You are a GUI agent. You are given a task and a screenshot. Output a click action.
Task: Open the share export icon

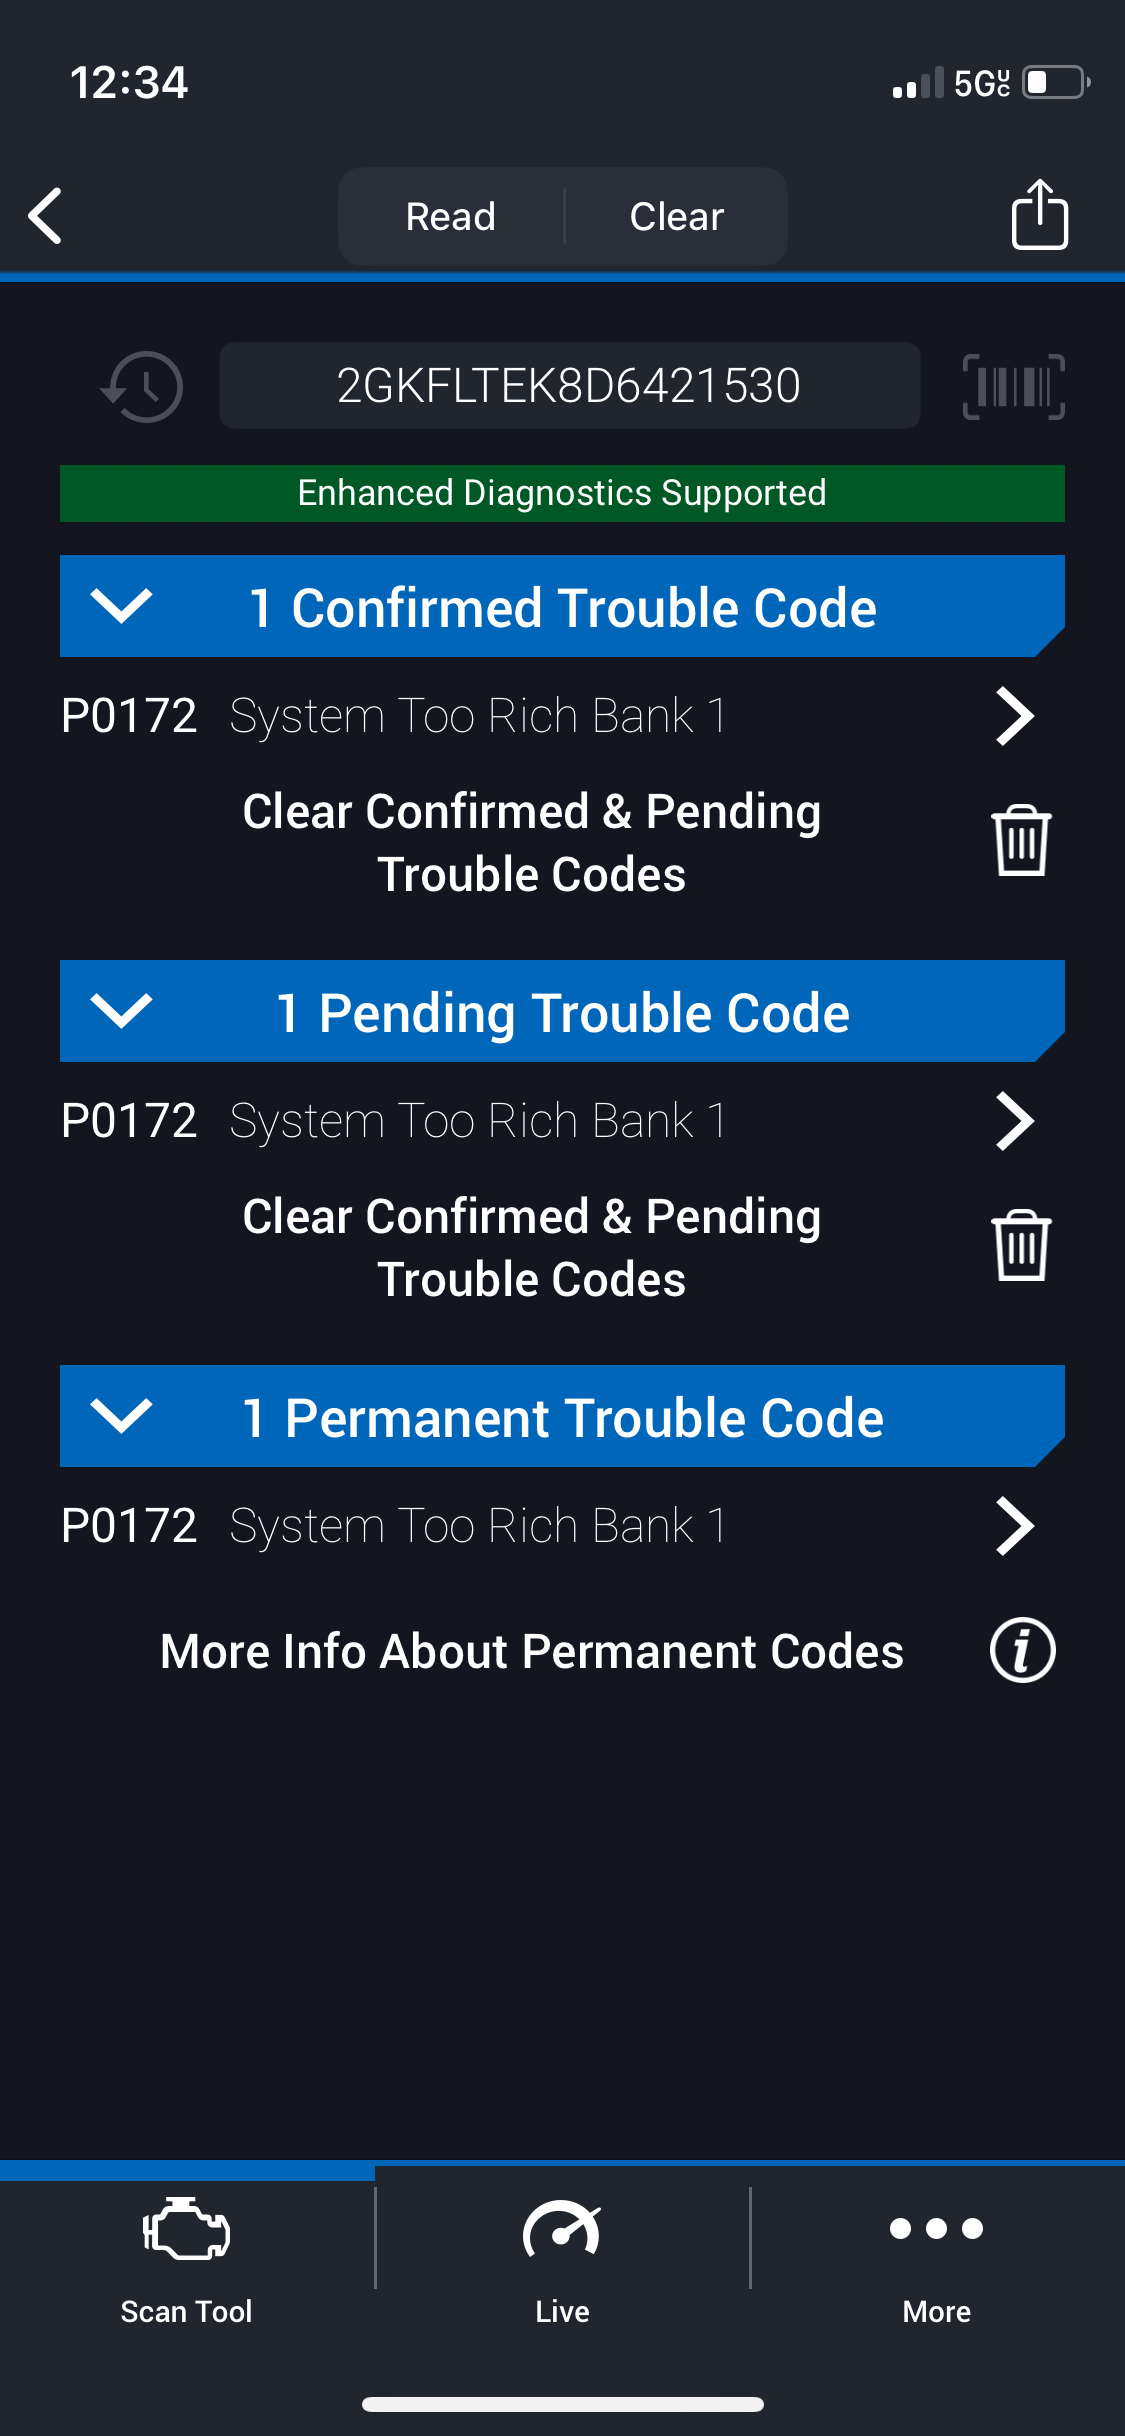coord(1039,214)
